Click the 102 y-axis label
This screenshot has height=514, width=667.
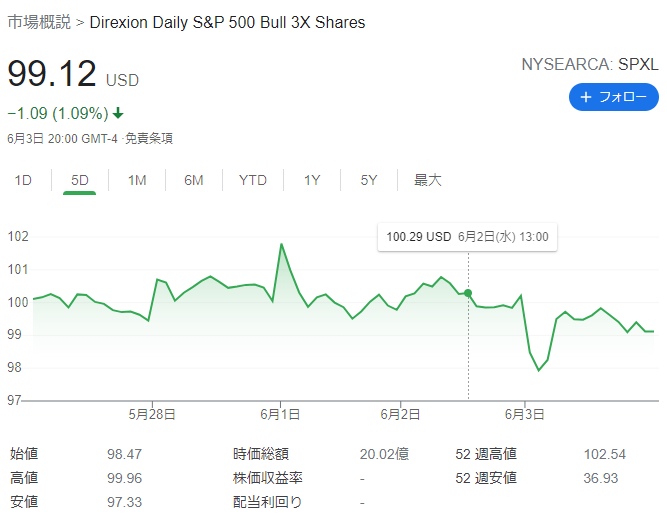[x=18, y=236]
